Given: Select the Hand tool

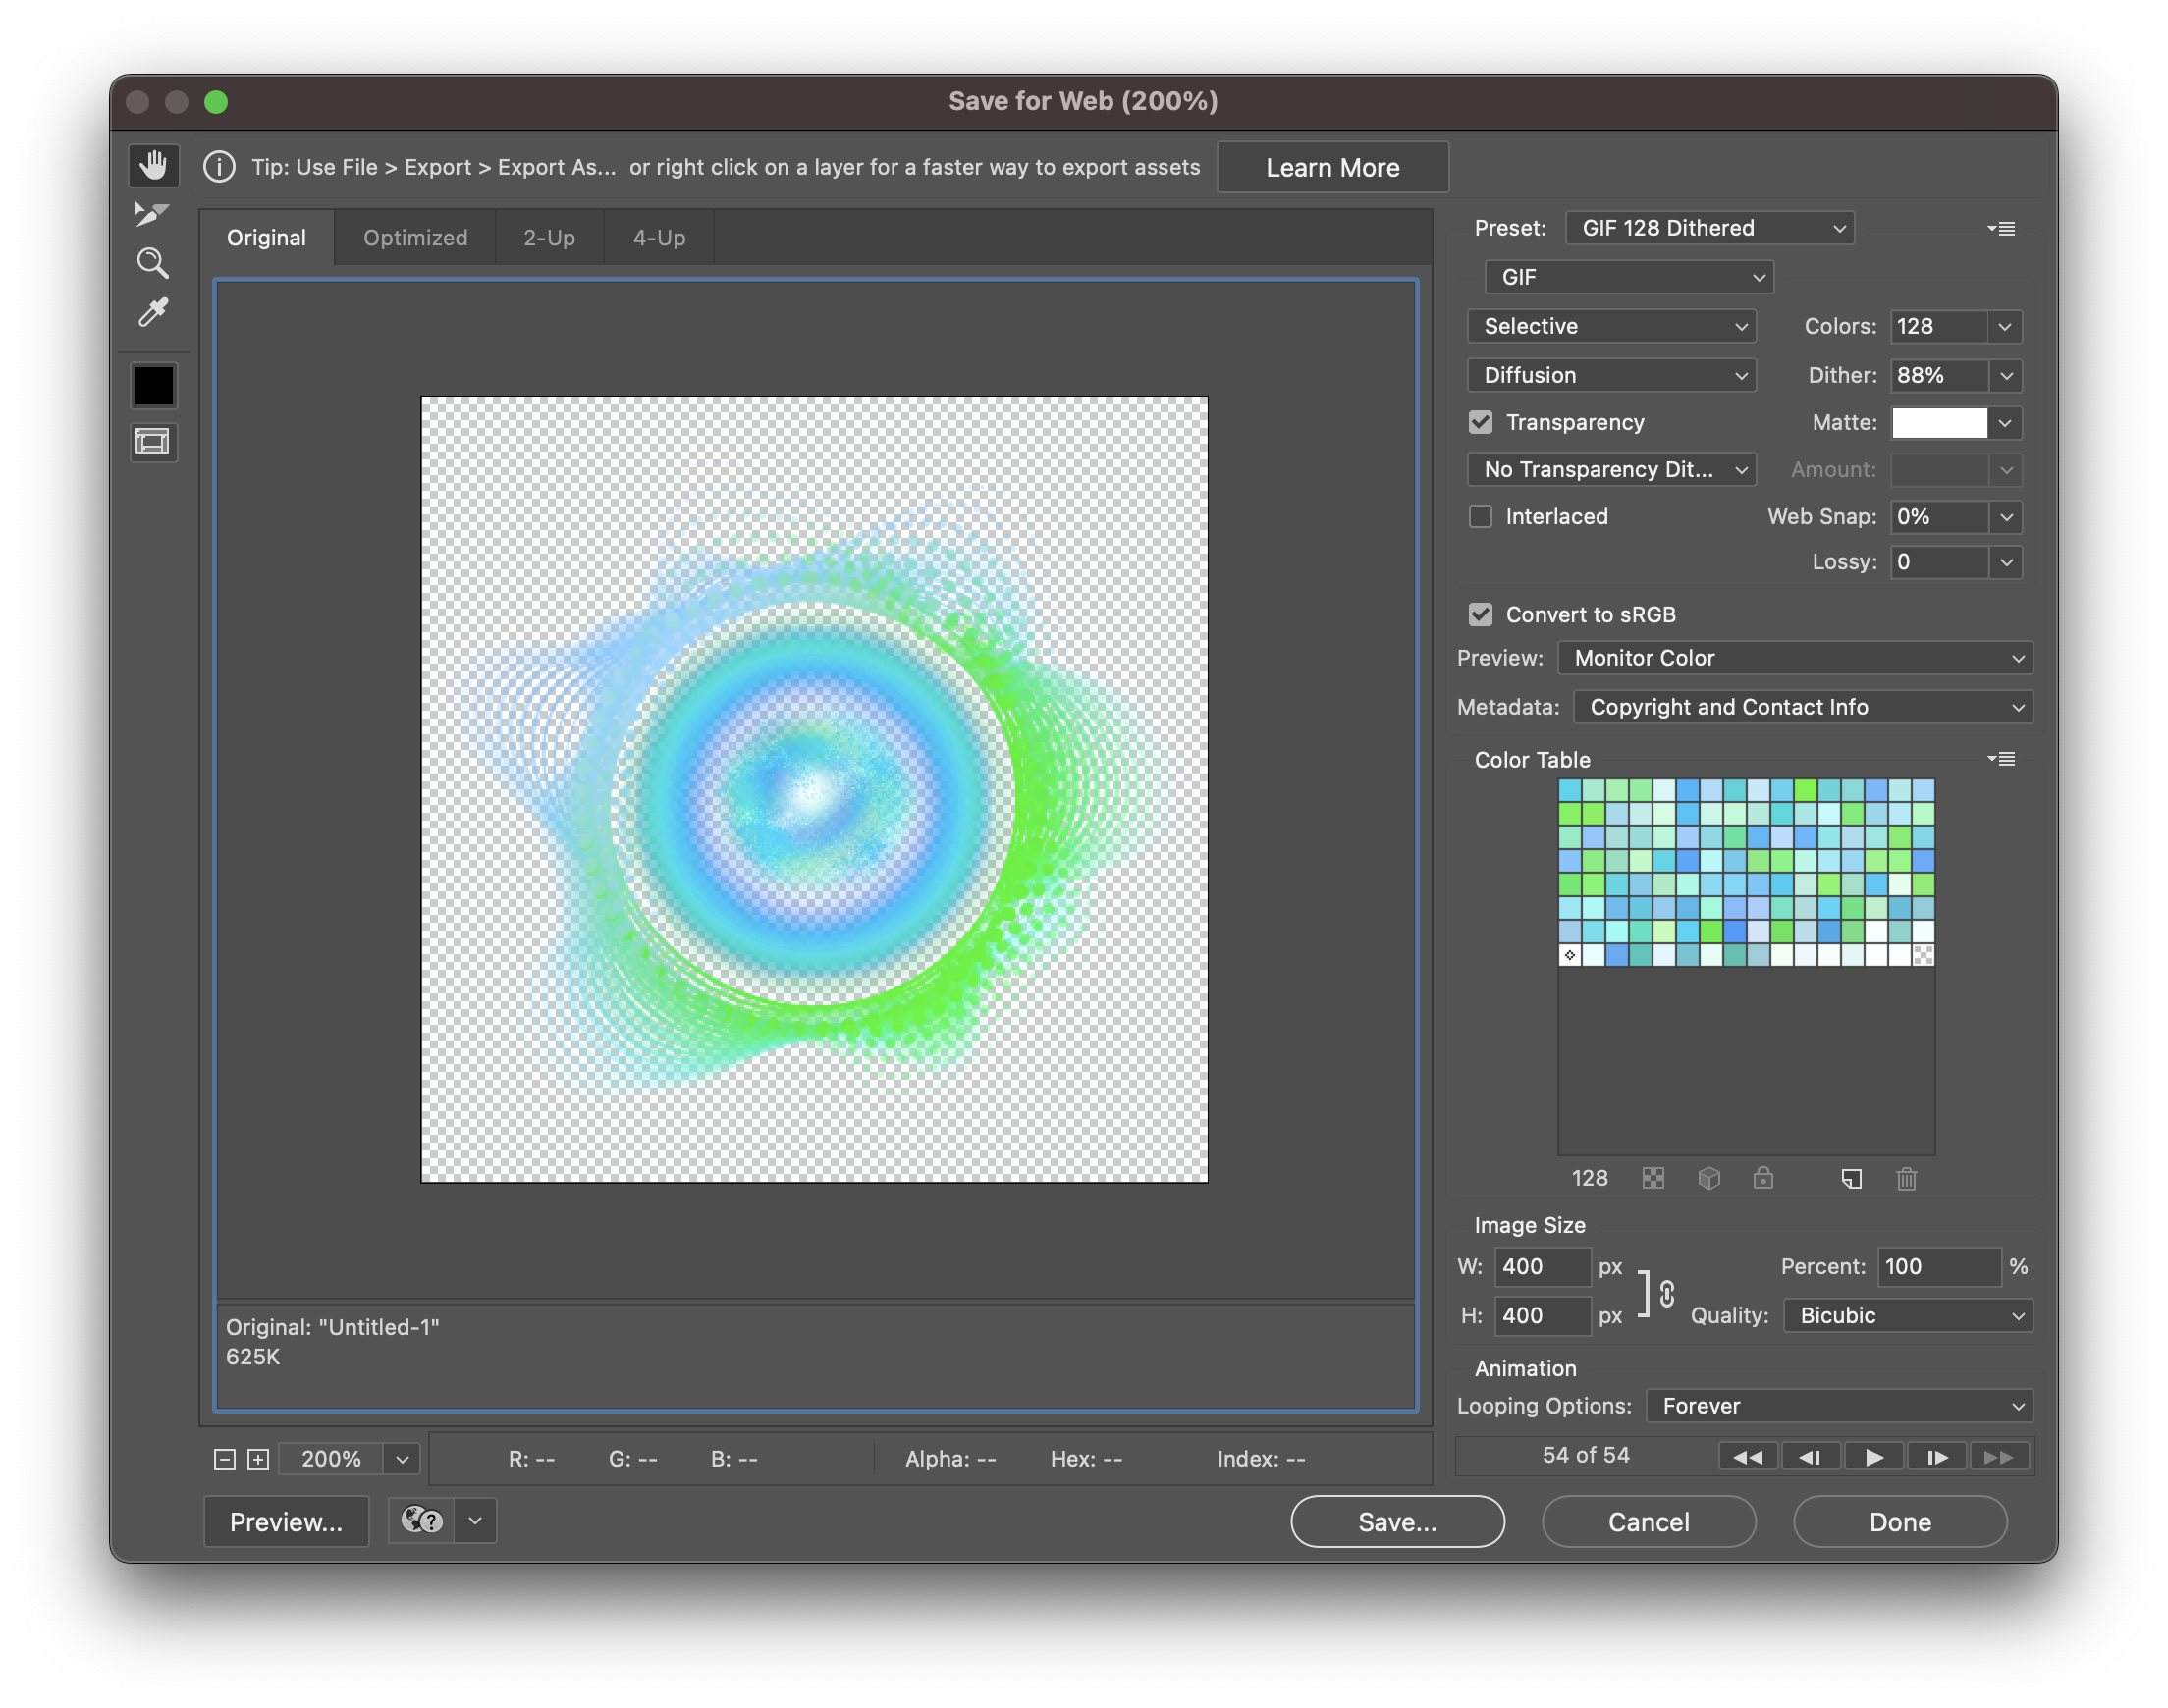Looking at the screenshot, I should [x=155, y=164].
